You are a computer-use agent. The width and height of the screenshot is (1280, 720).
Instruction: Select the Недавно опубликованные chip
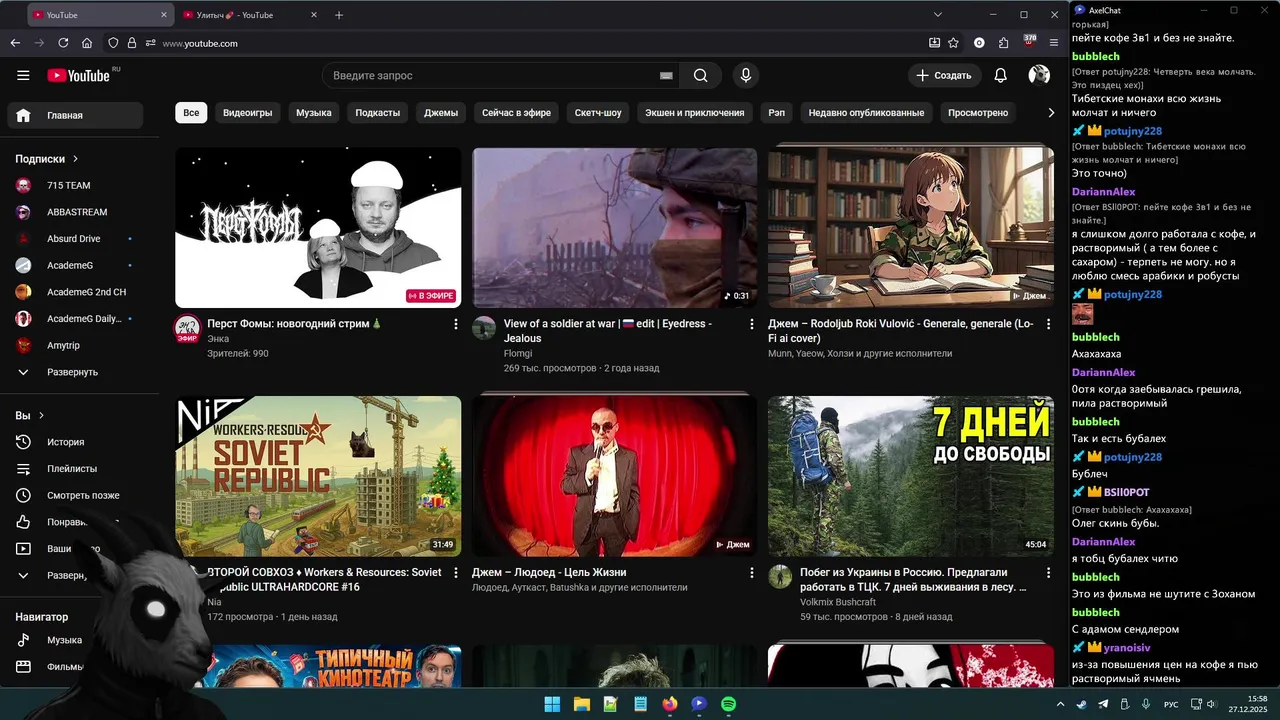pyautogui.click(x=866, y=113)
